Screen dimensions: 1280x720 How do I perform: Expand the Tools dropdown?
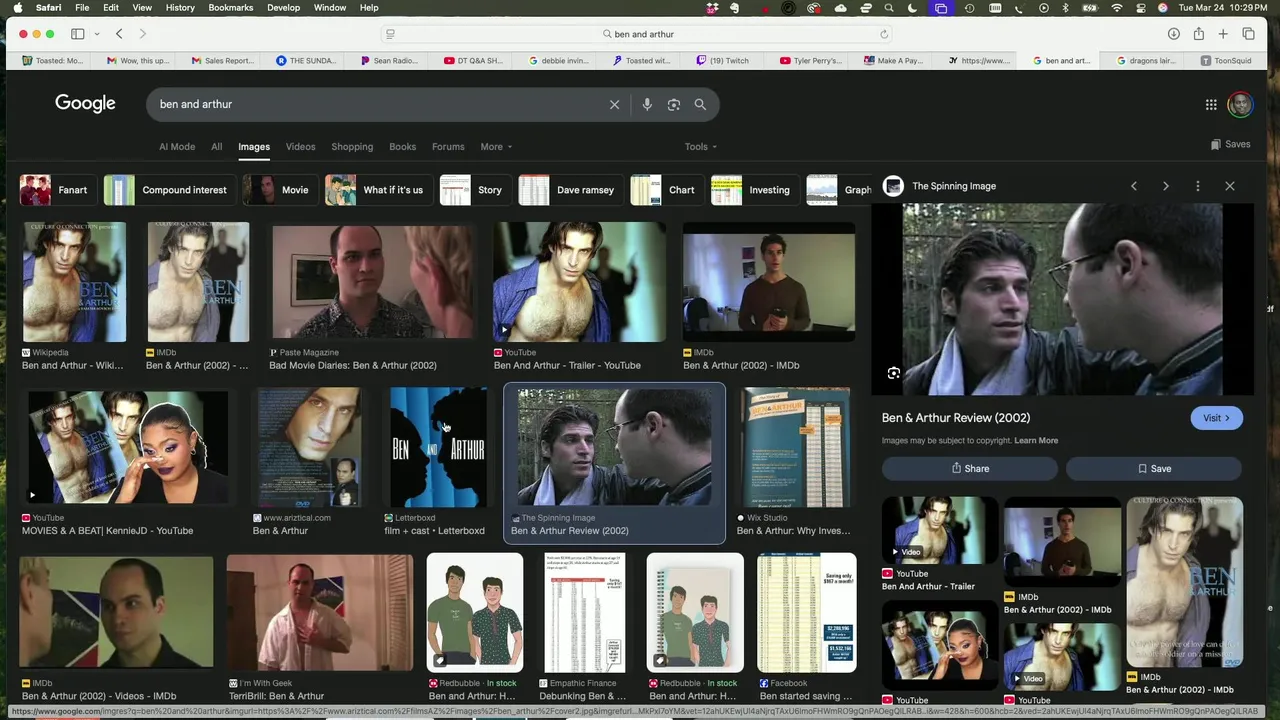pyautogui.click(x=701, y=147)
